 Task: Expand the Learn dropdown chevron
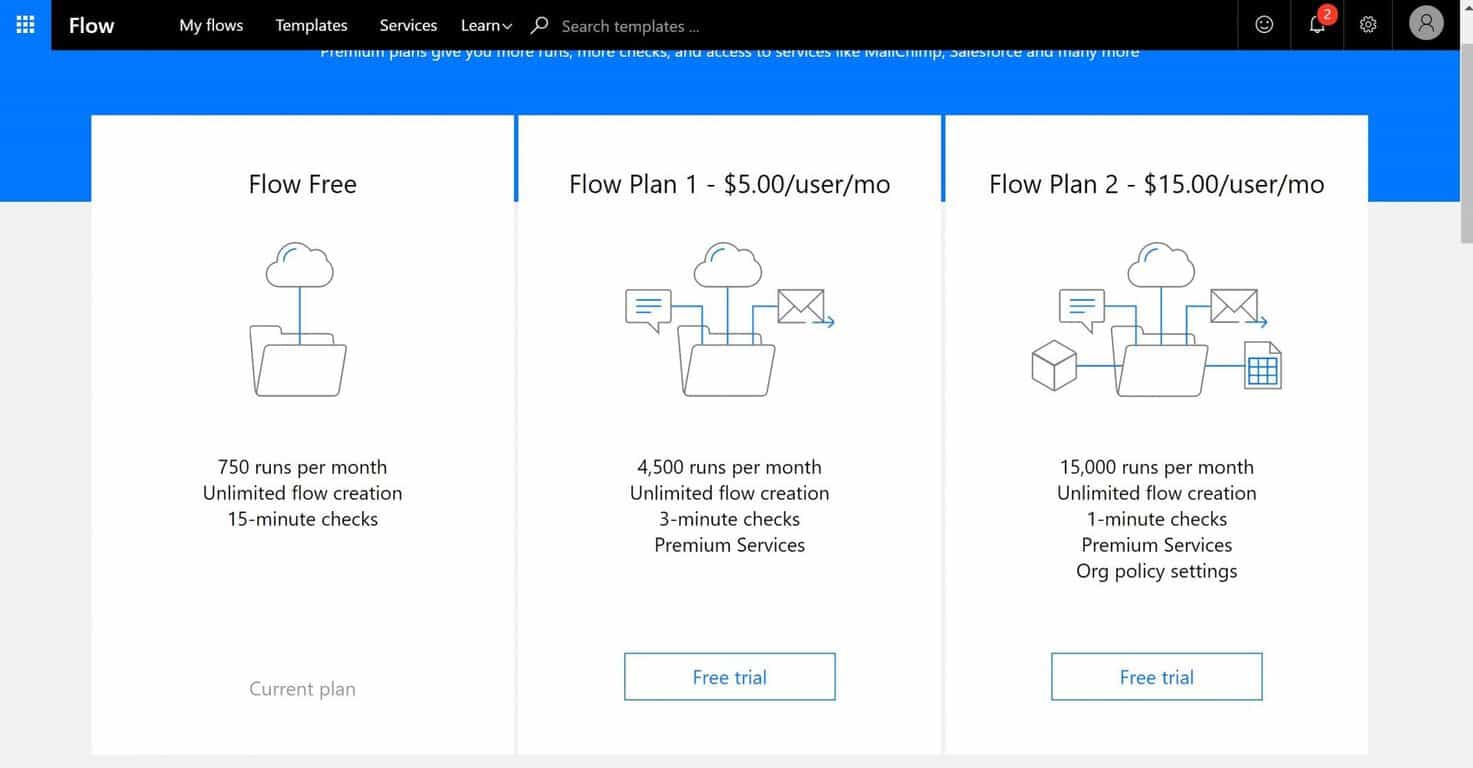pos(506,26)
